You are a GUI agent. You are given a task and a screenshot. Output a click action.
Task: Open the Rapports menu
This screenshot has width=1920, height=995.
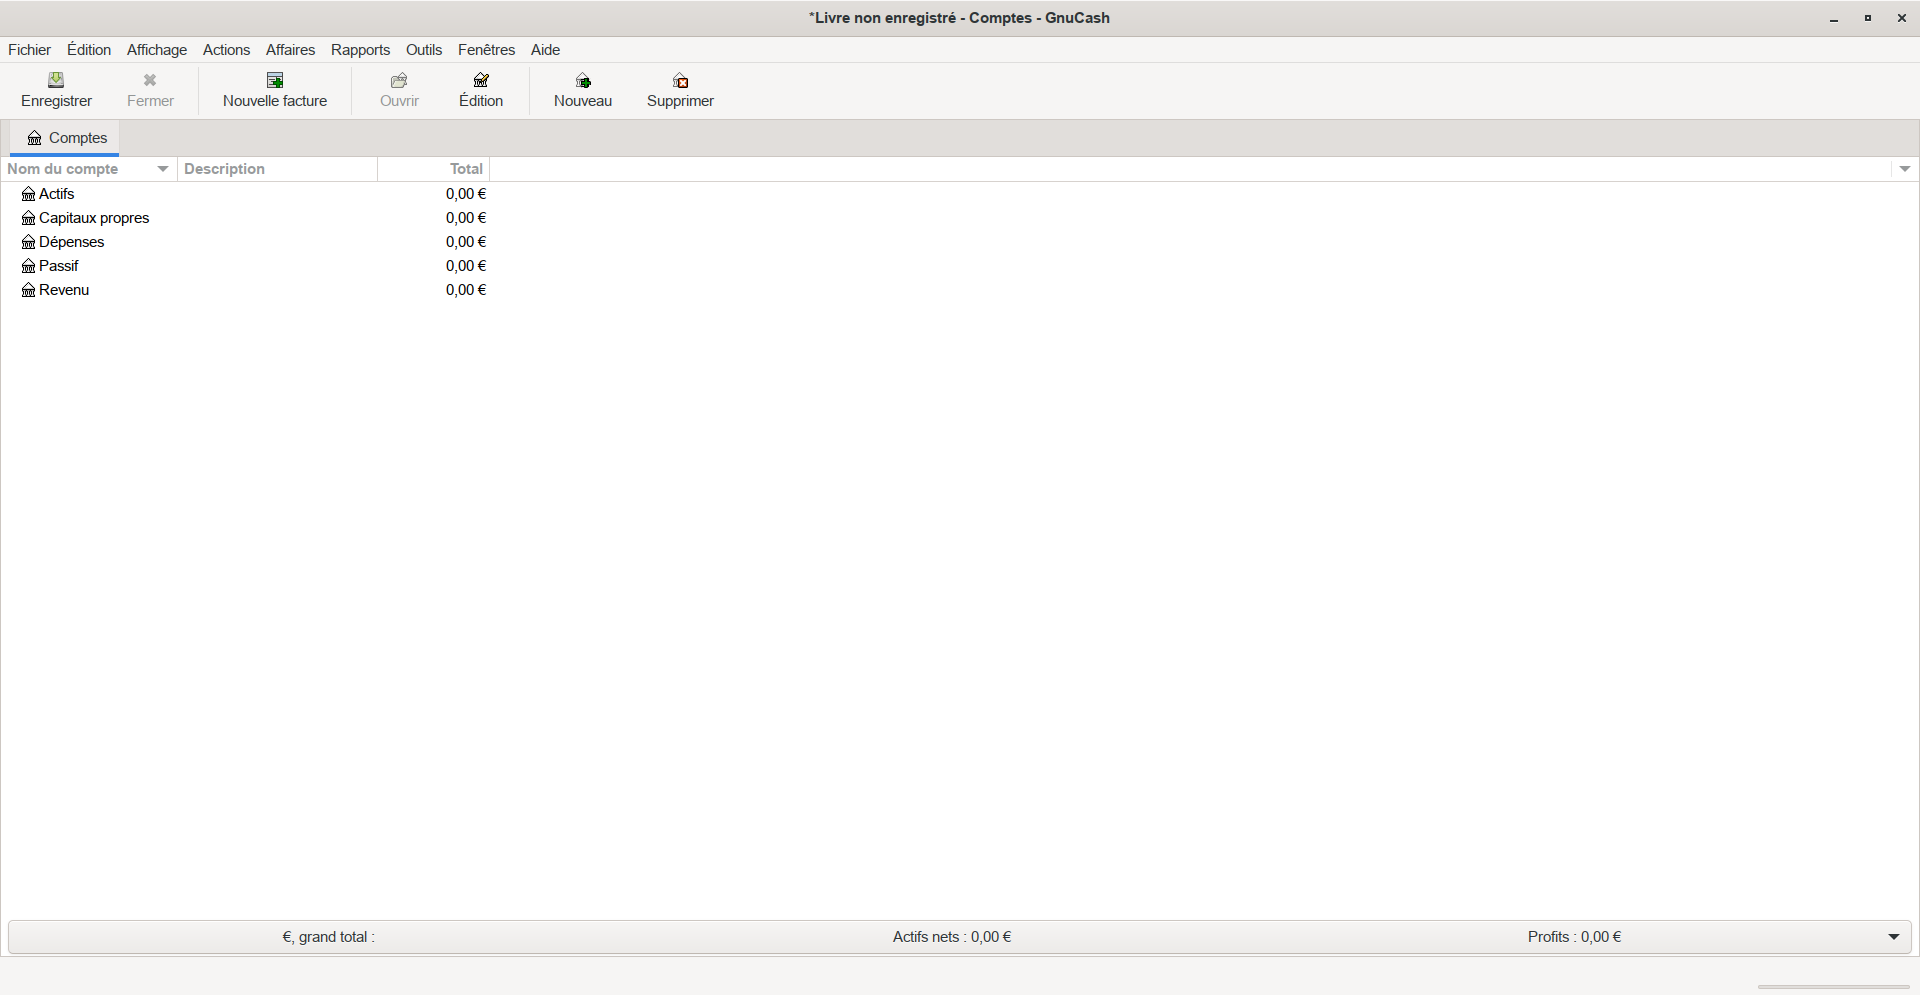[x=360, y=50]
